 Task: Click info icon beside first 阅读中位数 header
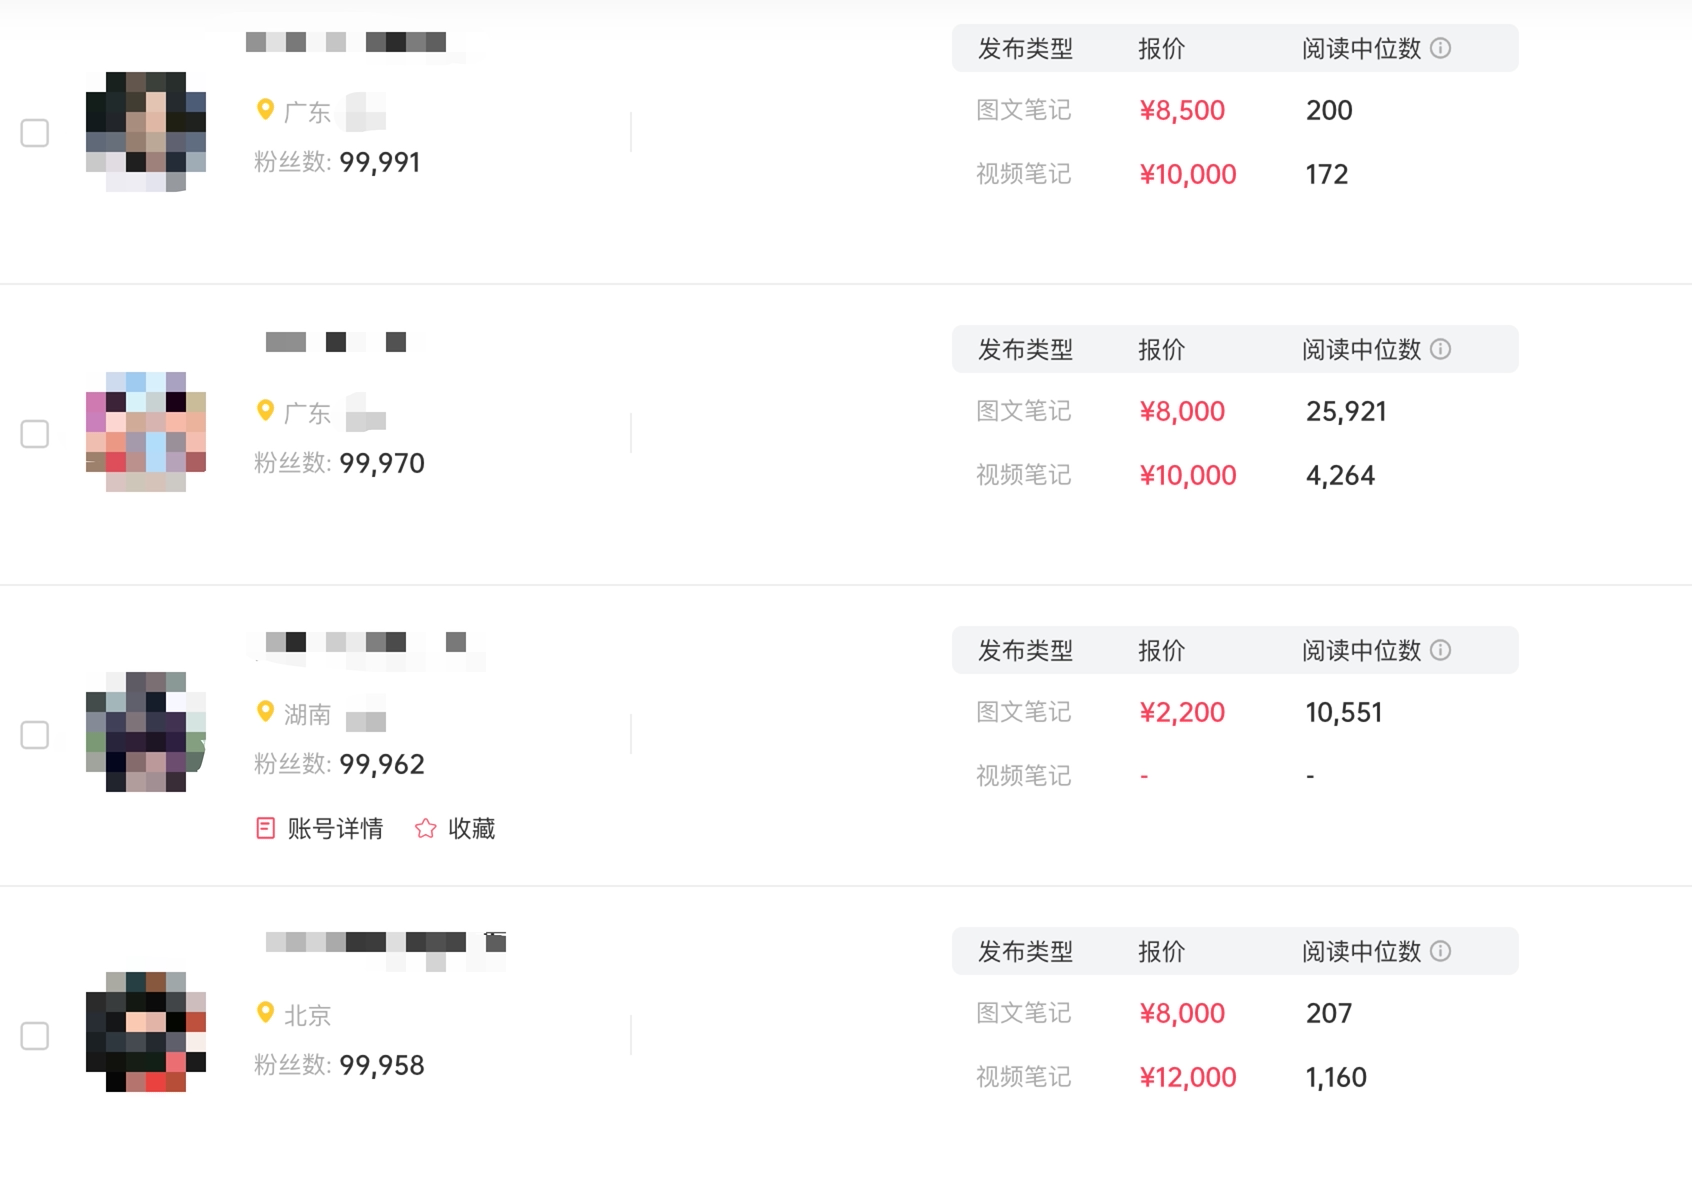point(1440,48)
